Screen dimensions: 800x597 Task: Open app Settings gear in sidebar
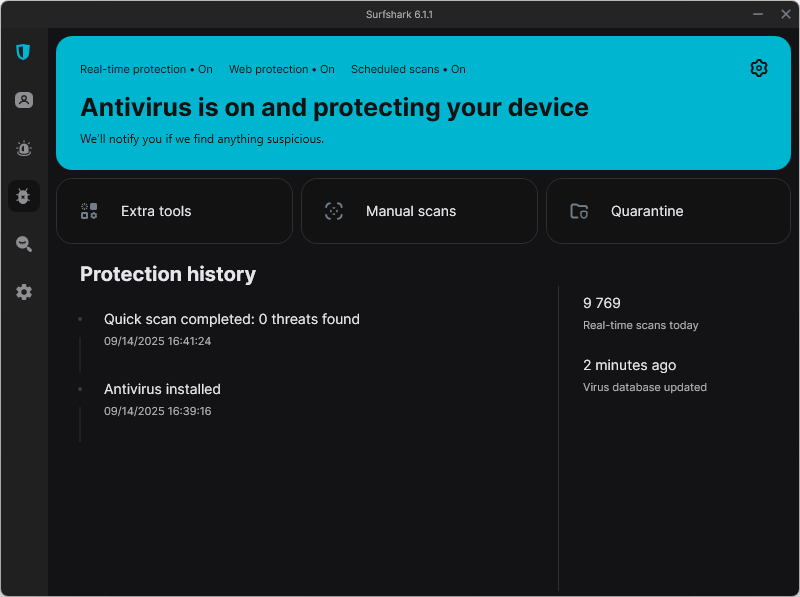(24, 292)
